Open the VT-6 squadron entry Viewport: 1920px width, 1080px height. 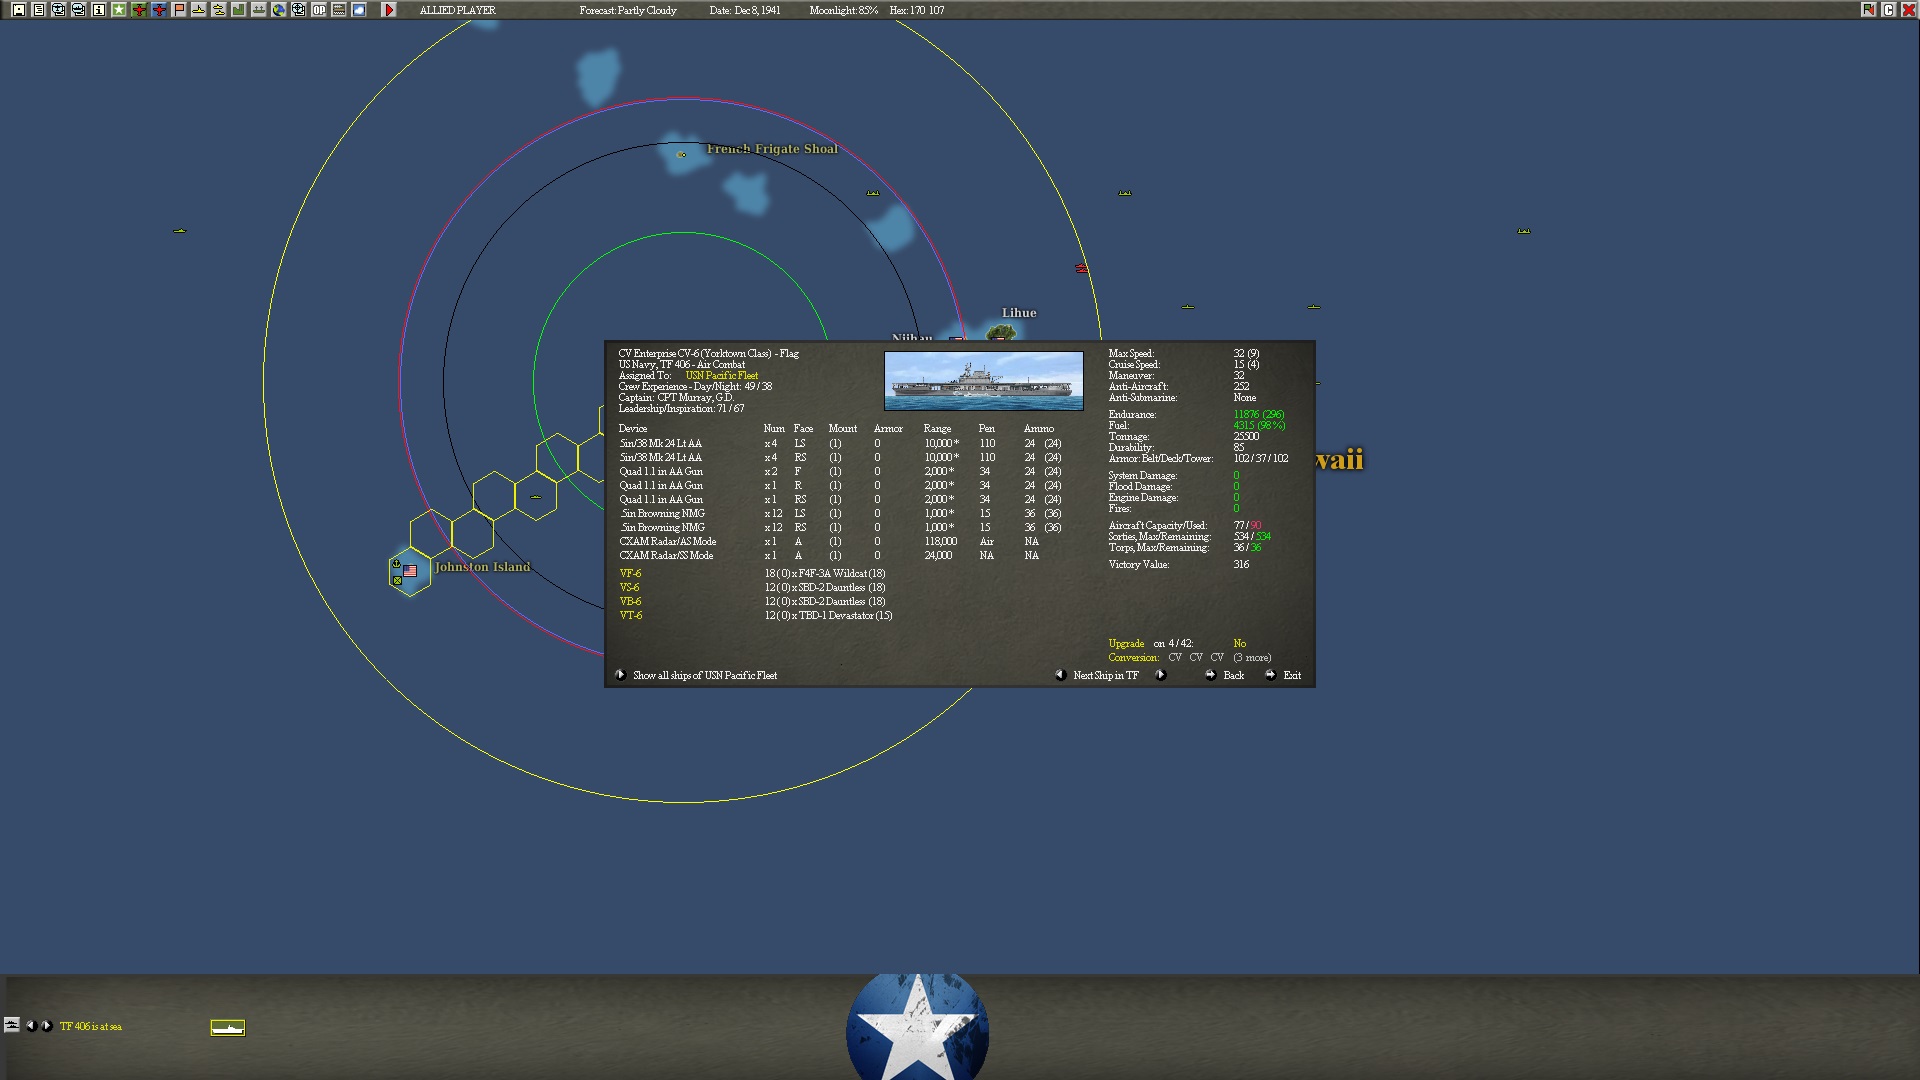[x=630, y=616]
